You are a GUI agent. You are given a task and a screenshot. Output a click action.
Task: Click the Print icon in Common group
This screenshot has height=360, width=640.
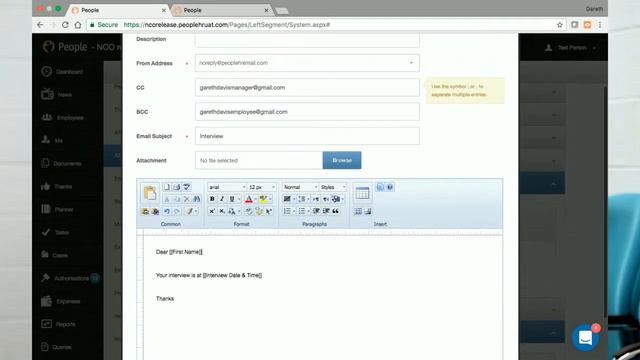point(176,187)
